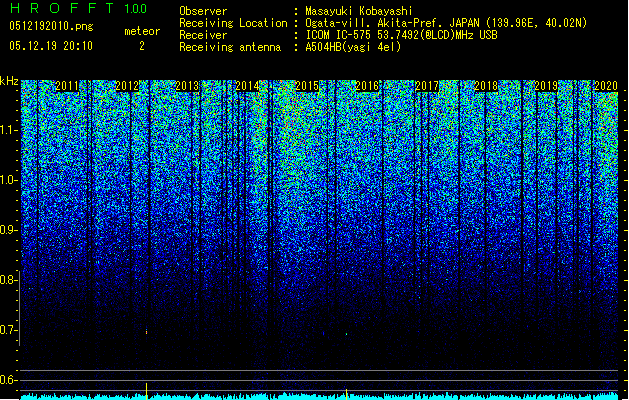The height and width of the screenshot is (400, 629).
Task: Click the 1.0 kHz axis label
Action: click(8, 180)
